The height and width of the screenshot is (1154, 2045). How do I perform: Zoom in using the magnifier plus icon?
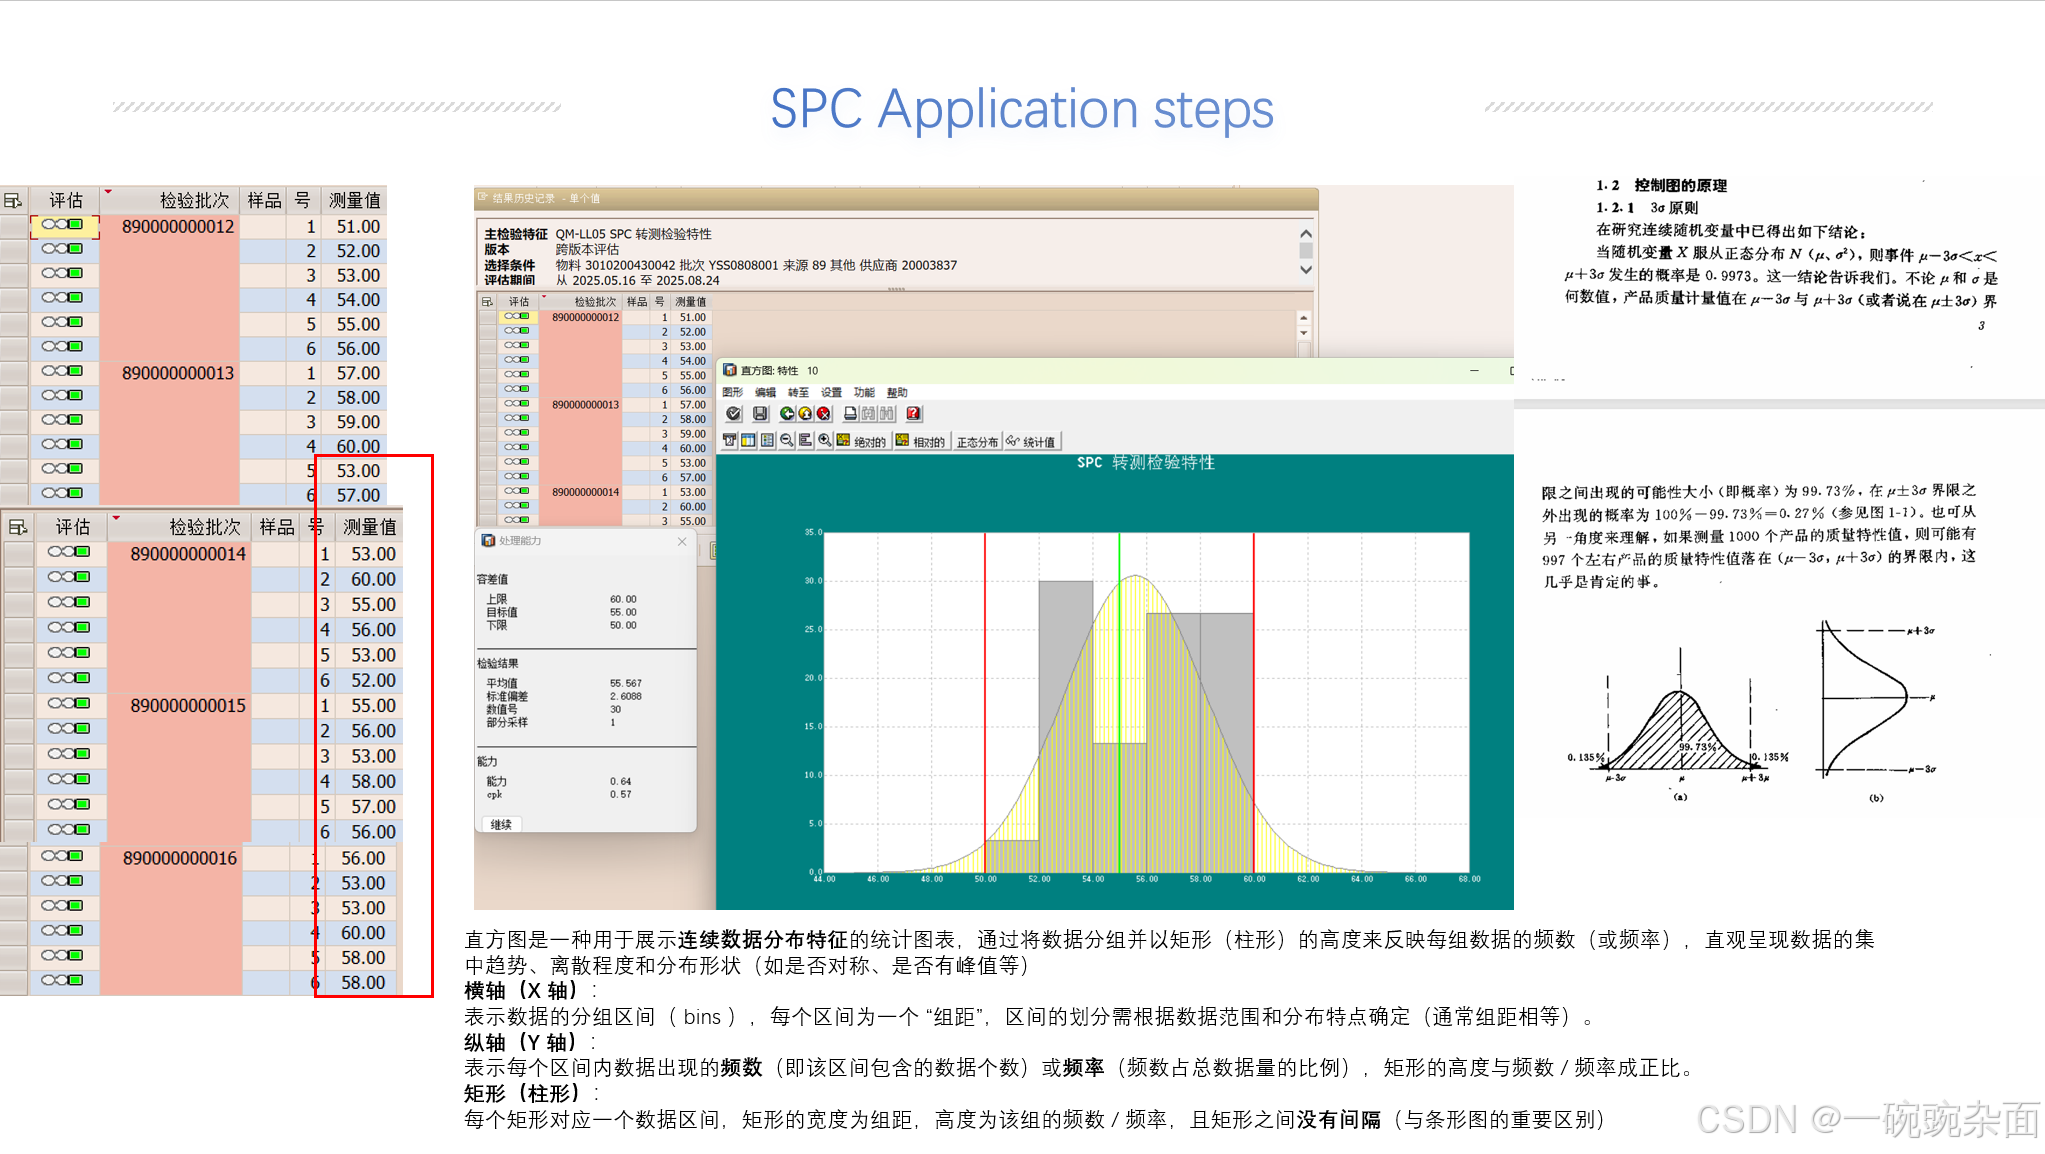pyautogui.click(x=824, y=441)
